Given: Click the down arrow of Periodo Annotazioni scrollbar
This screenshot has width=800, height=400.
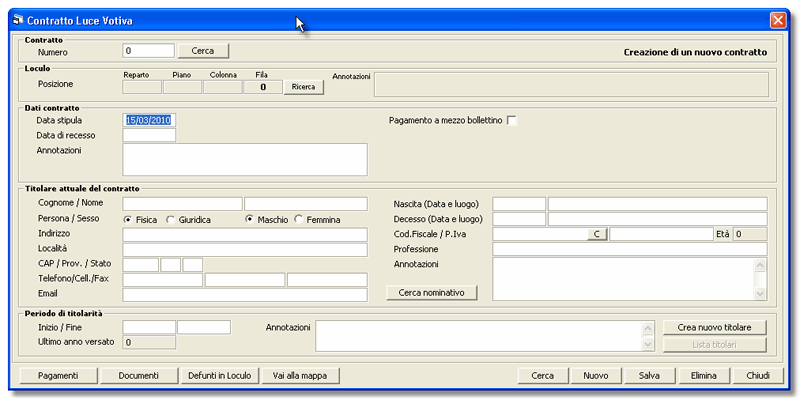Looking at the screenshot, I should 648,344.
